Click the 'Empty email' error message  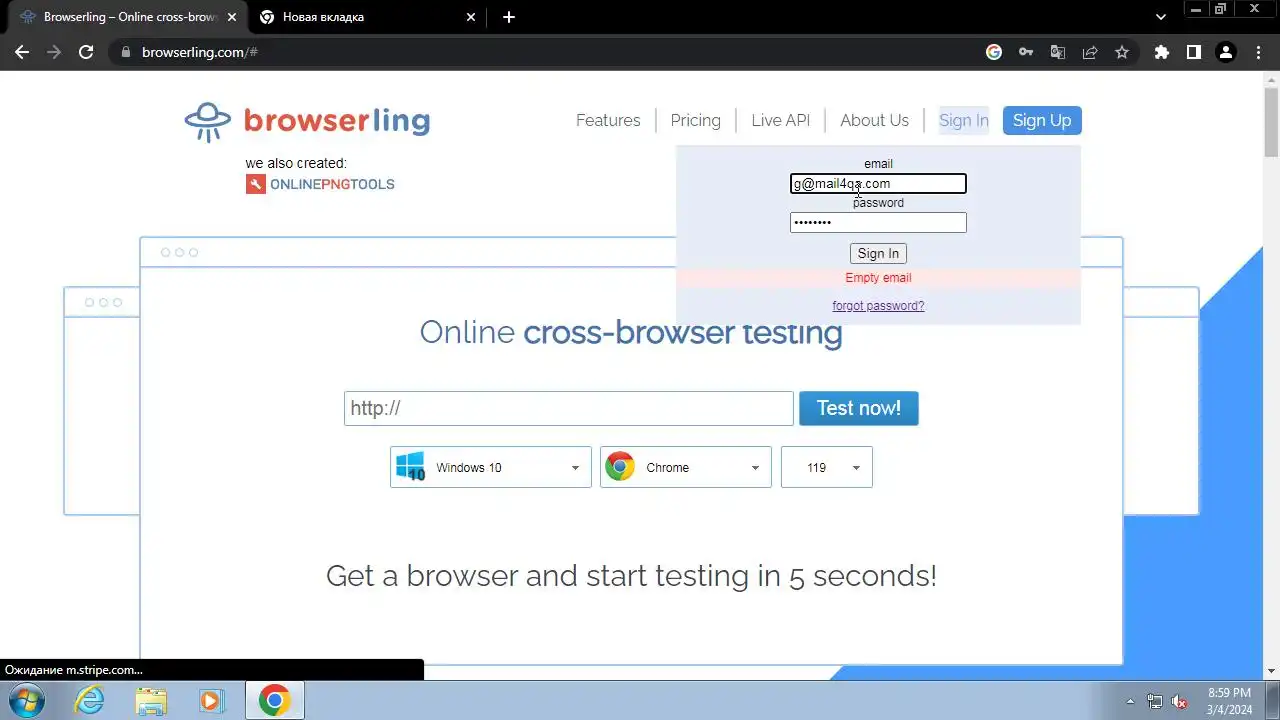(878, 278)
